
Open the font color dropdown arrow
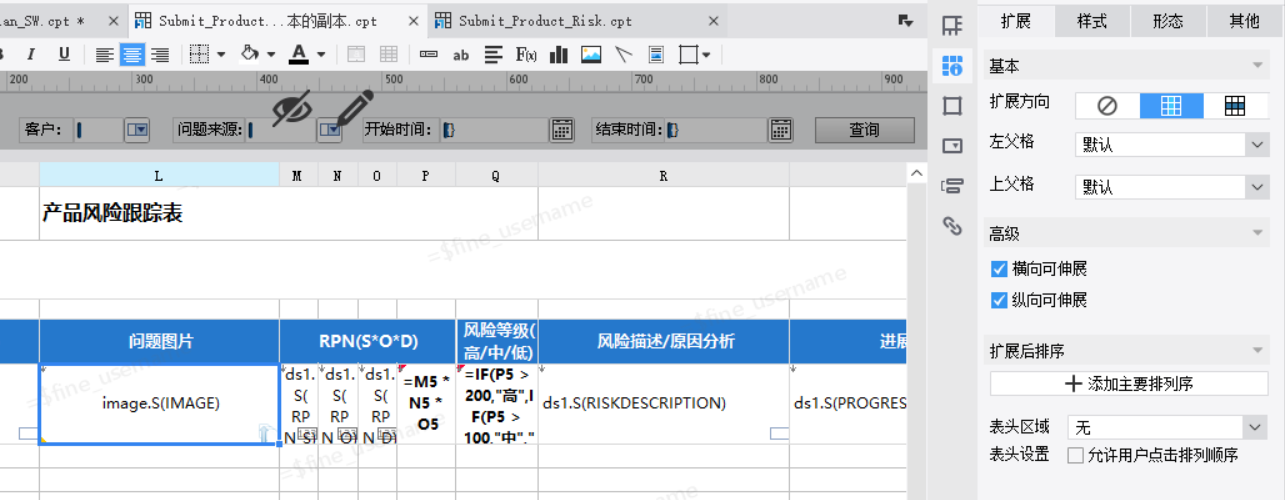[x=321, y=55]
